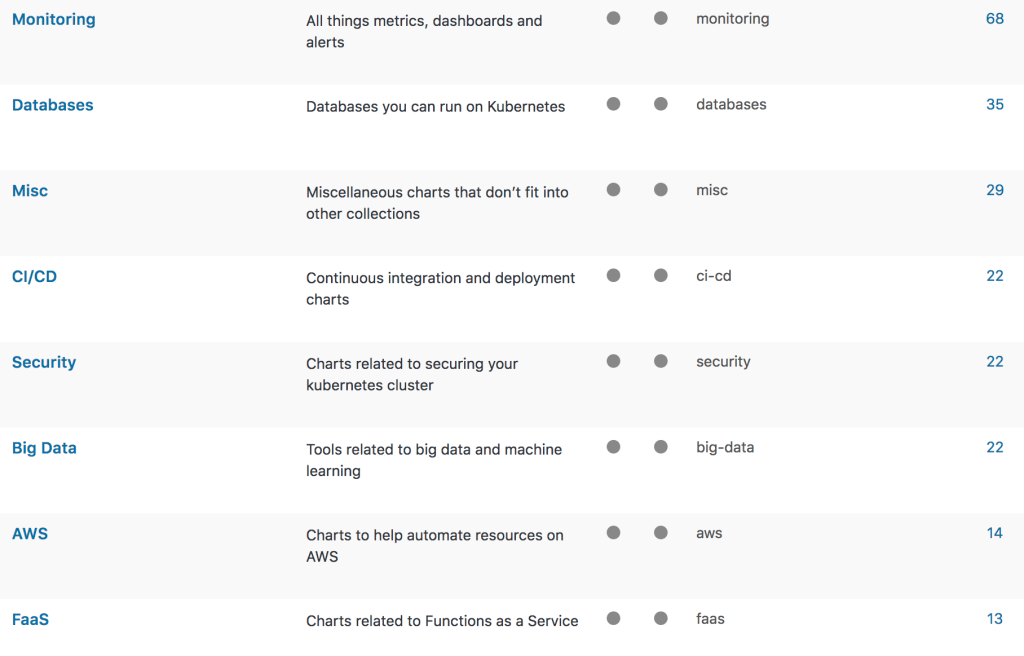
Task: Open the Misc collection link
Action: pyautogui.click(x=30, y=191)
